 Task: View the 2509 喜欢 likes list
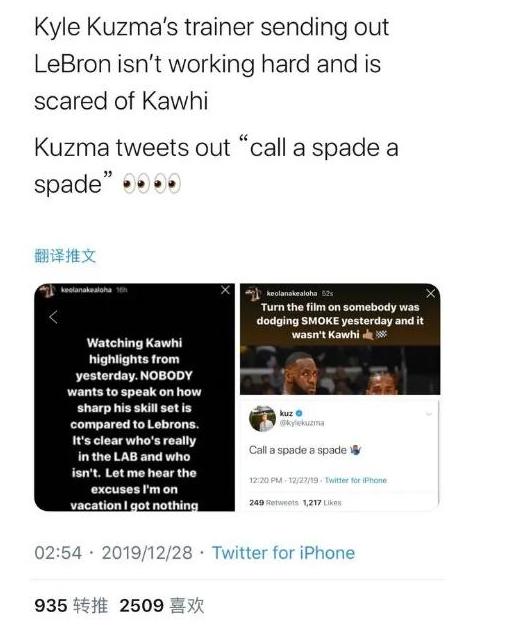[x=162, y=605]
